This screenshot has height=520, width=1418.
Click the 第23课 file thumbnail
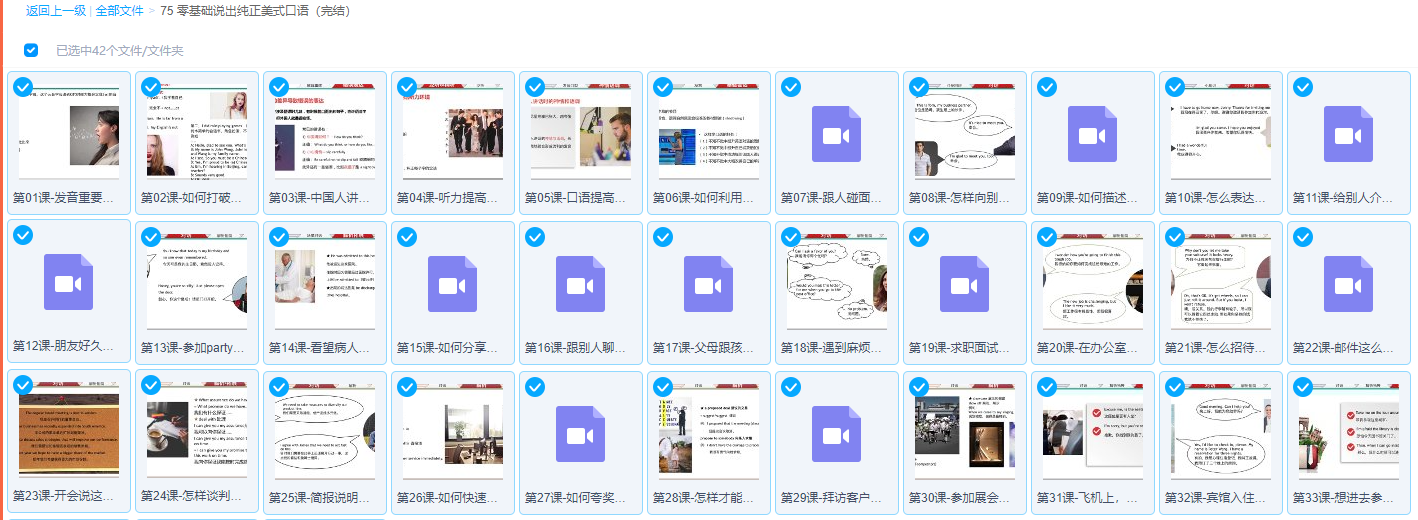(68, 432)
